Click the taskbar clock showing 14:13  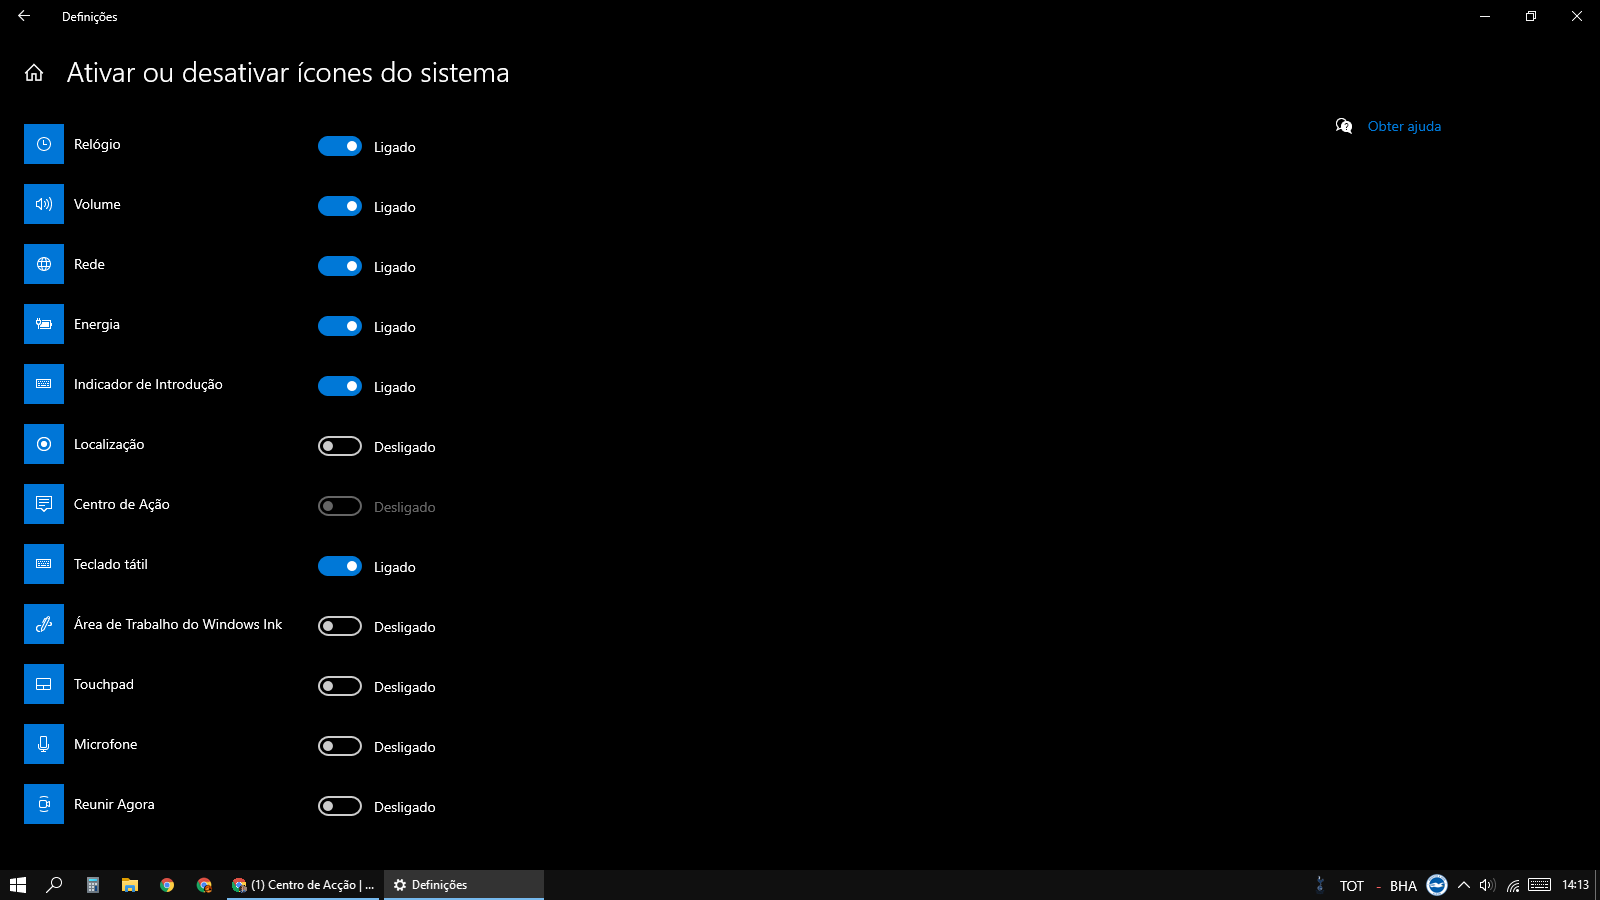[1575, 885]
